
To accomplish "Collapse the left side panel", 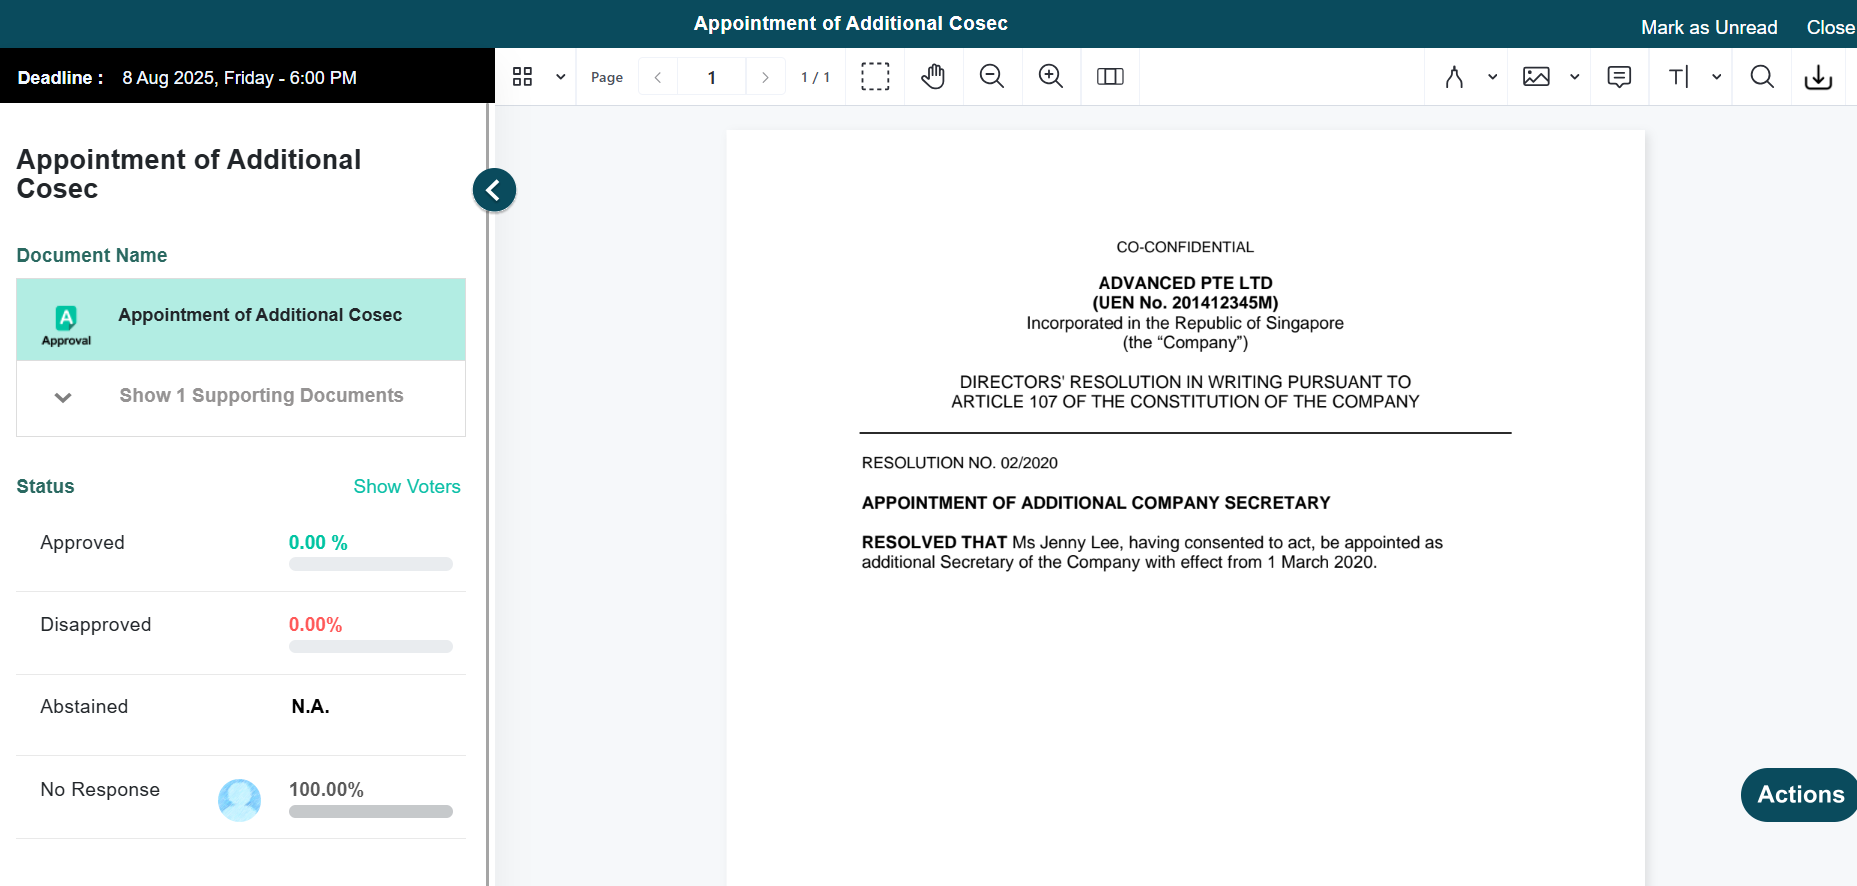I will 494,190.
